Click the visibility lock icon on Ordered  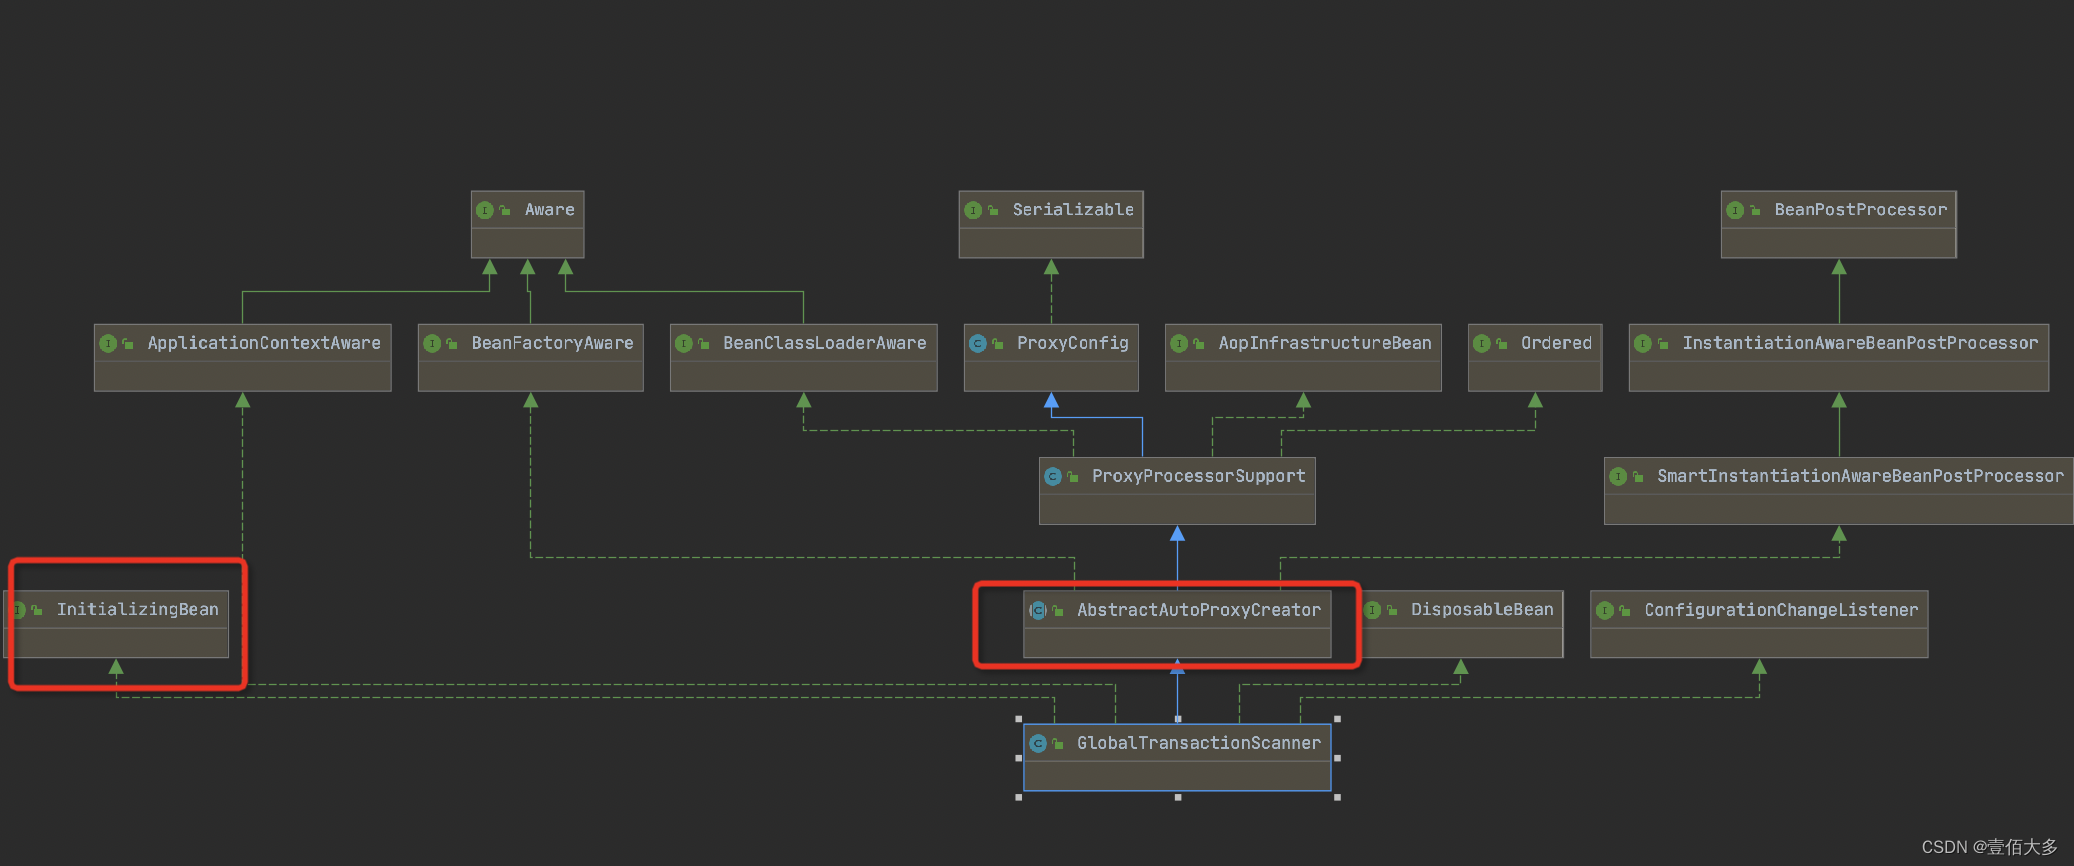click(1502, 344)
